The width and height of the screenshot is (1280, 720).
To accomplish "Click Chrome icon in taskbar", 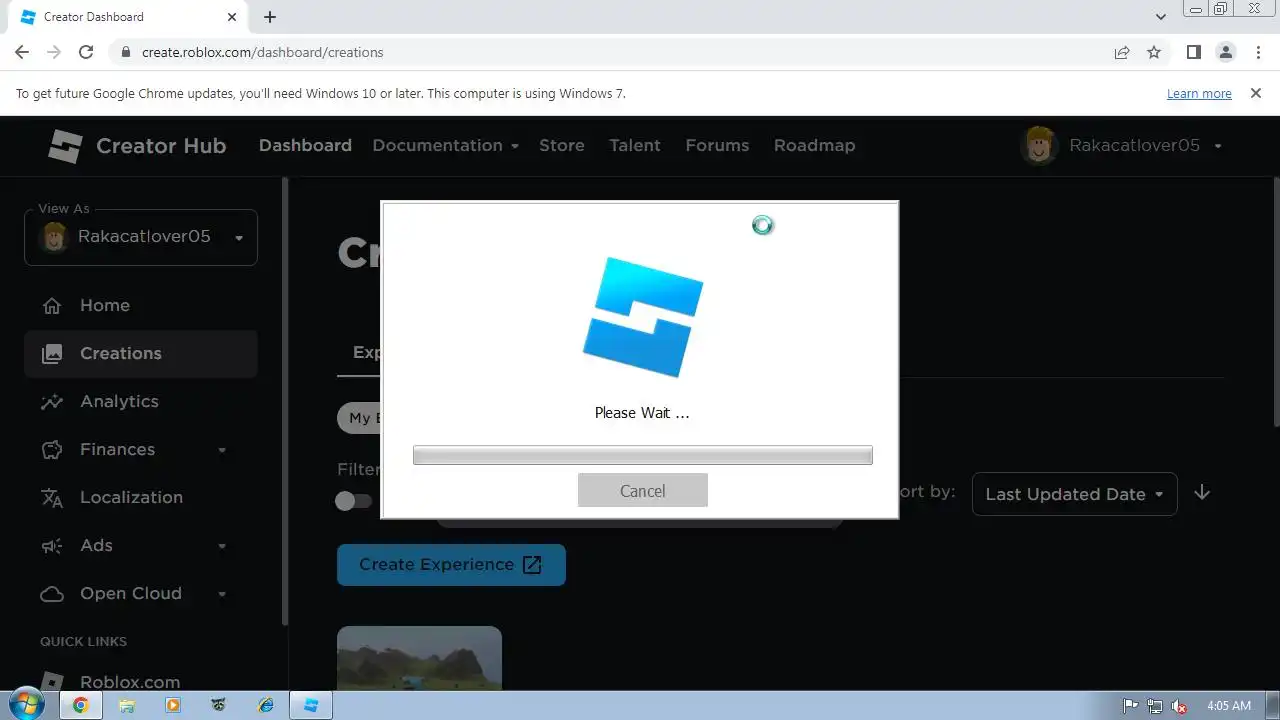I will (x=81, y=705).
